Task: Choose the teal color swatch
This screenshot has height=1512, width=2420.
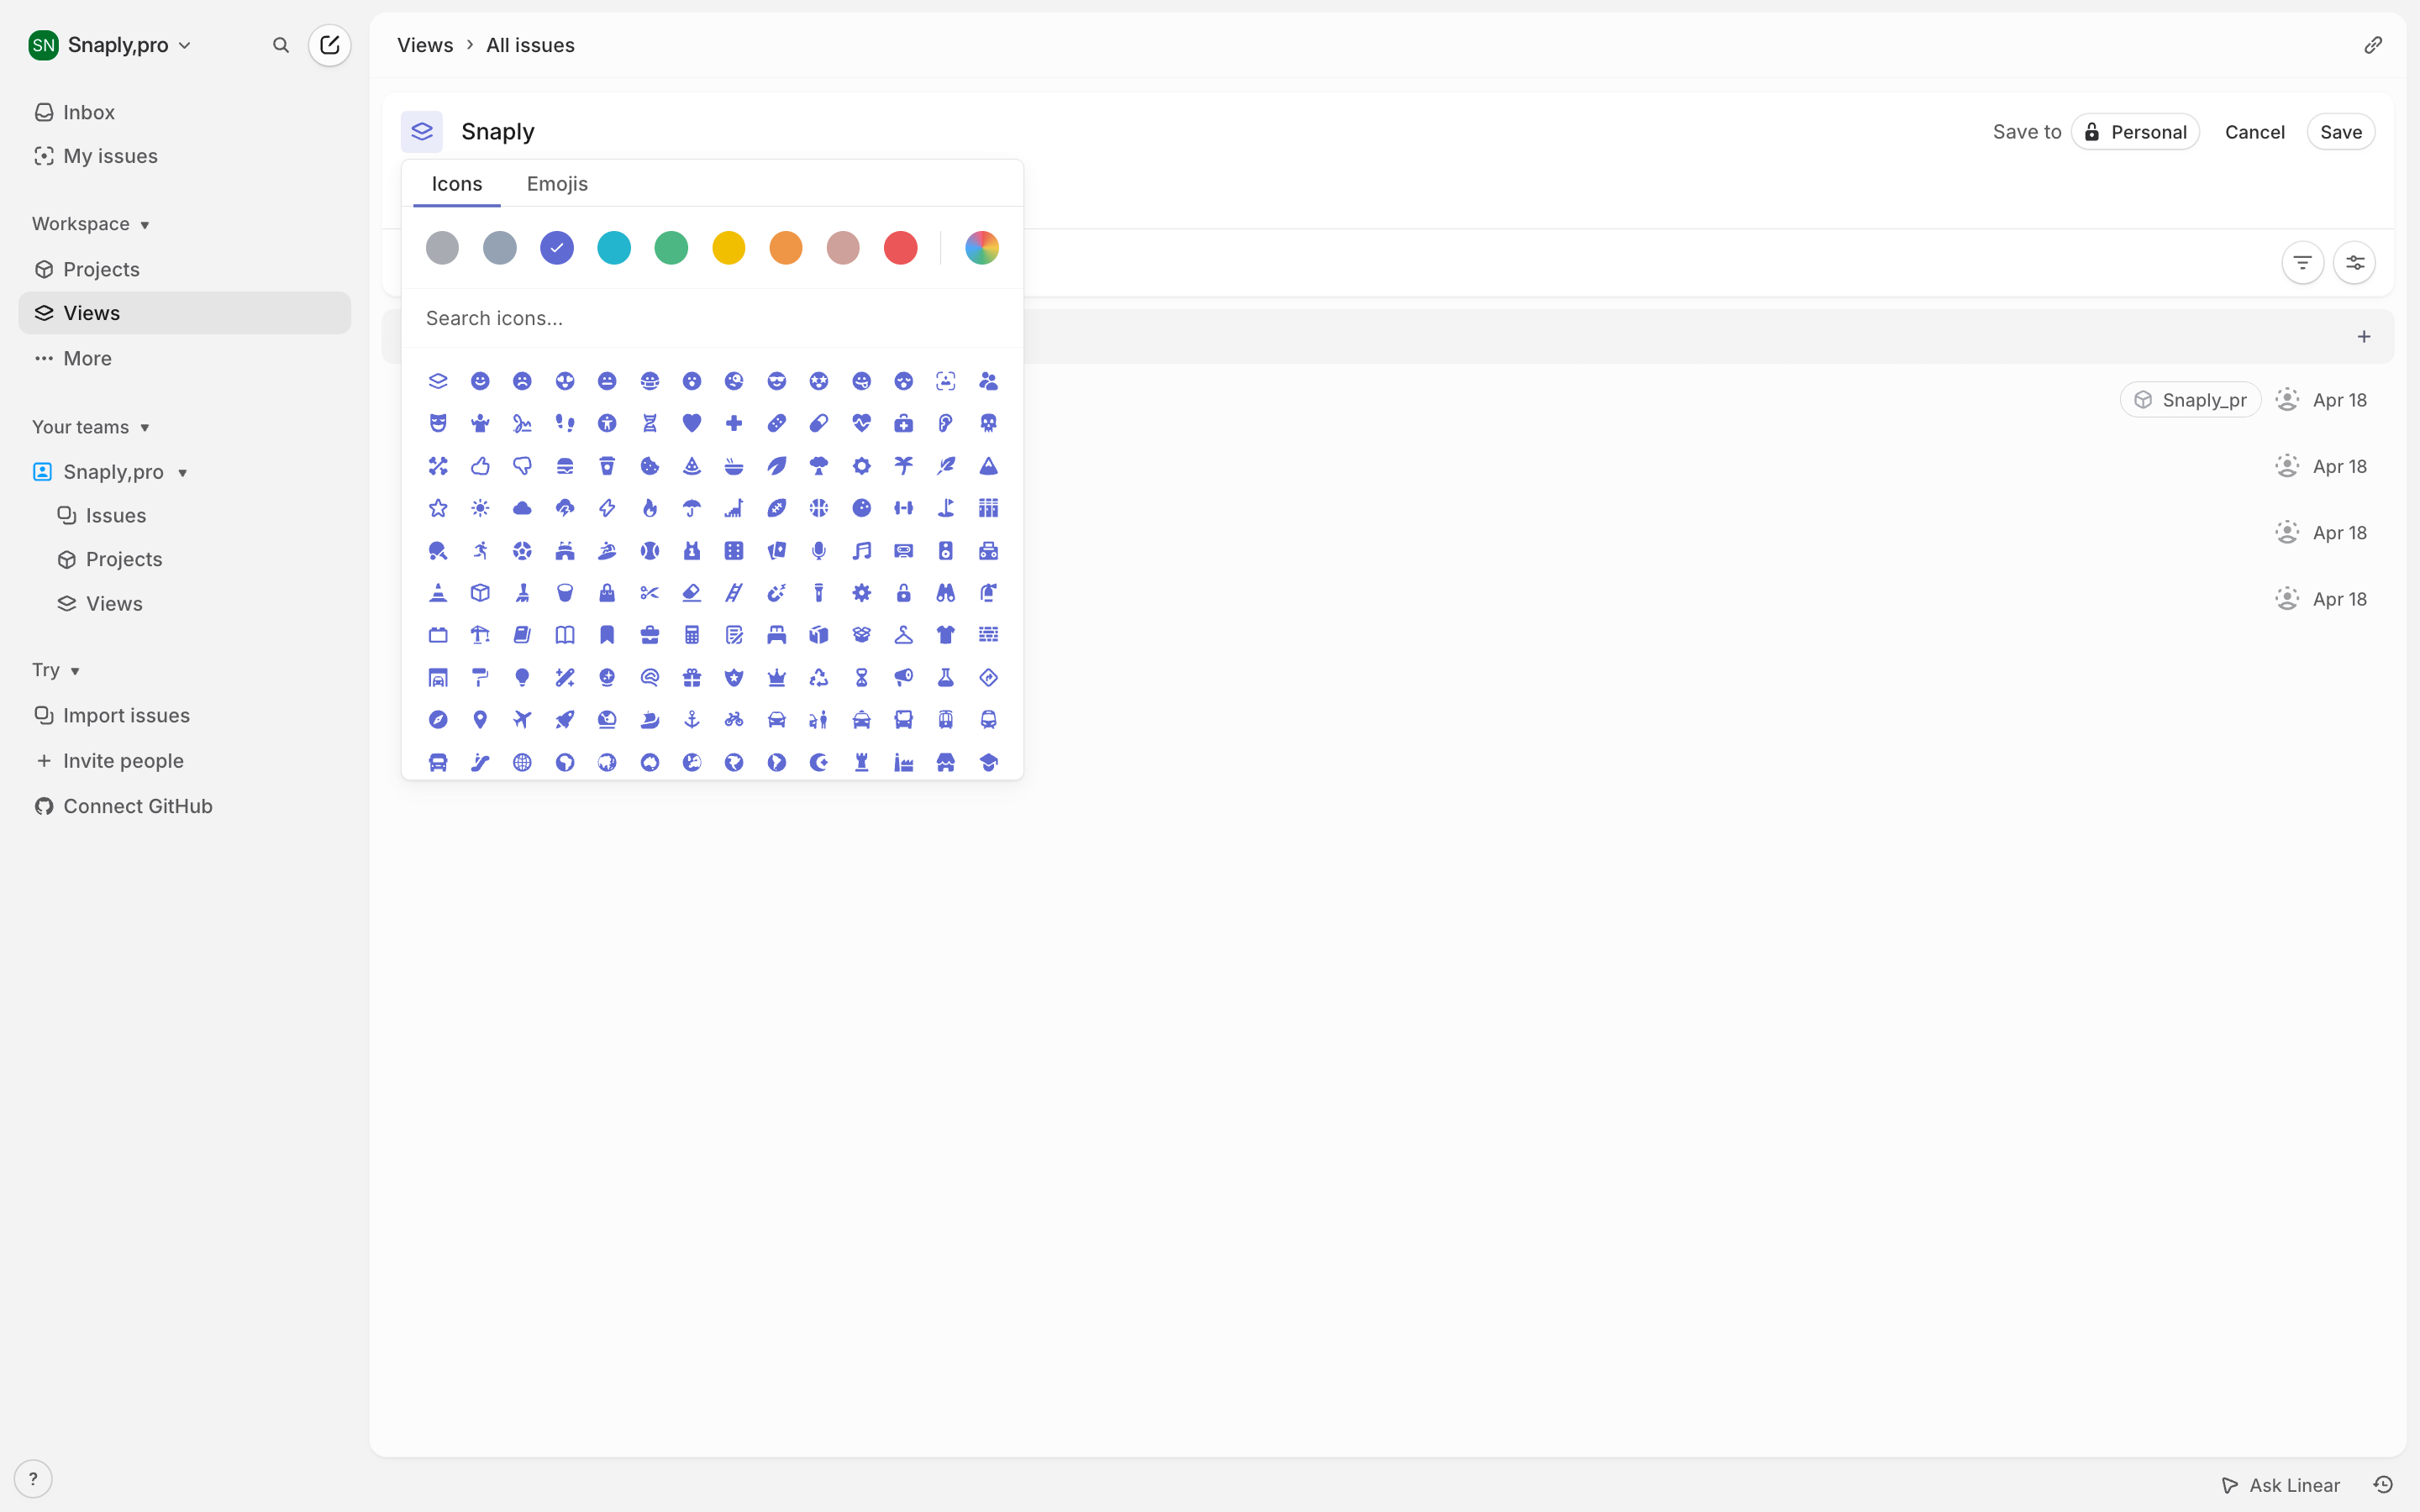Action: (x=614, y=248)
